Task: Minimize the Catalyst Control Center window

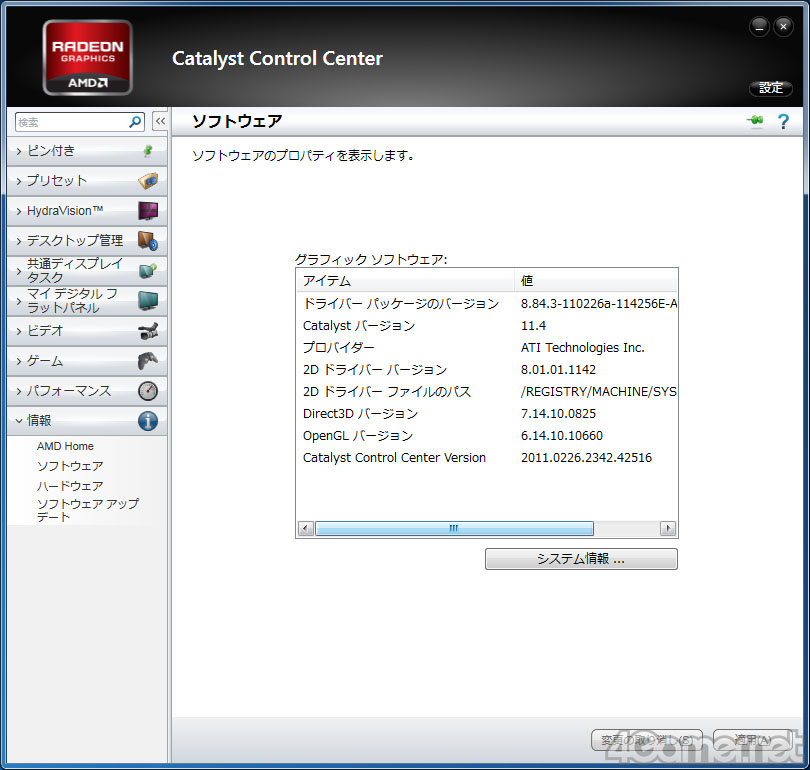Action: click(x=759, y=27)
